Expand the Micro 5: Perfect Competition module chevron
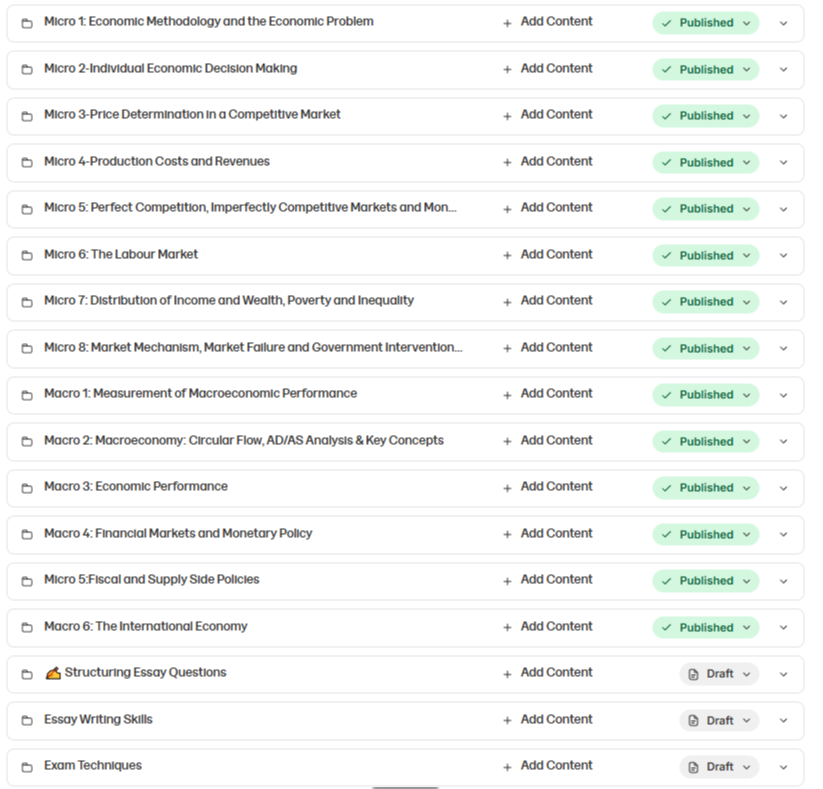The height and width of the screenshot is (789, 823). tap(784, 209)
